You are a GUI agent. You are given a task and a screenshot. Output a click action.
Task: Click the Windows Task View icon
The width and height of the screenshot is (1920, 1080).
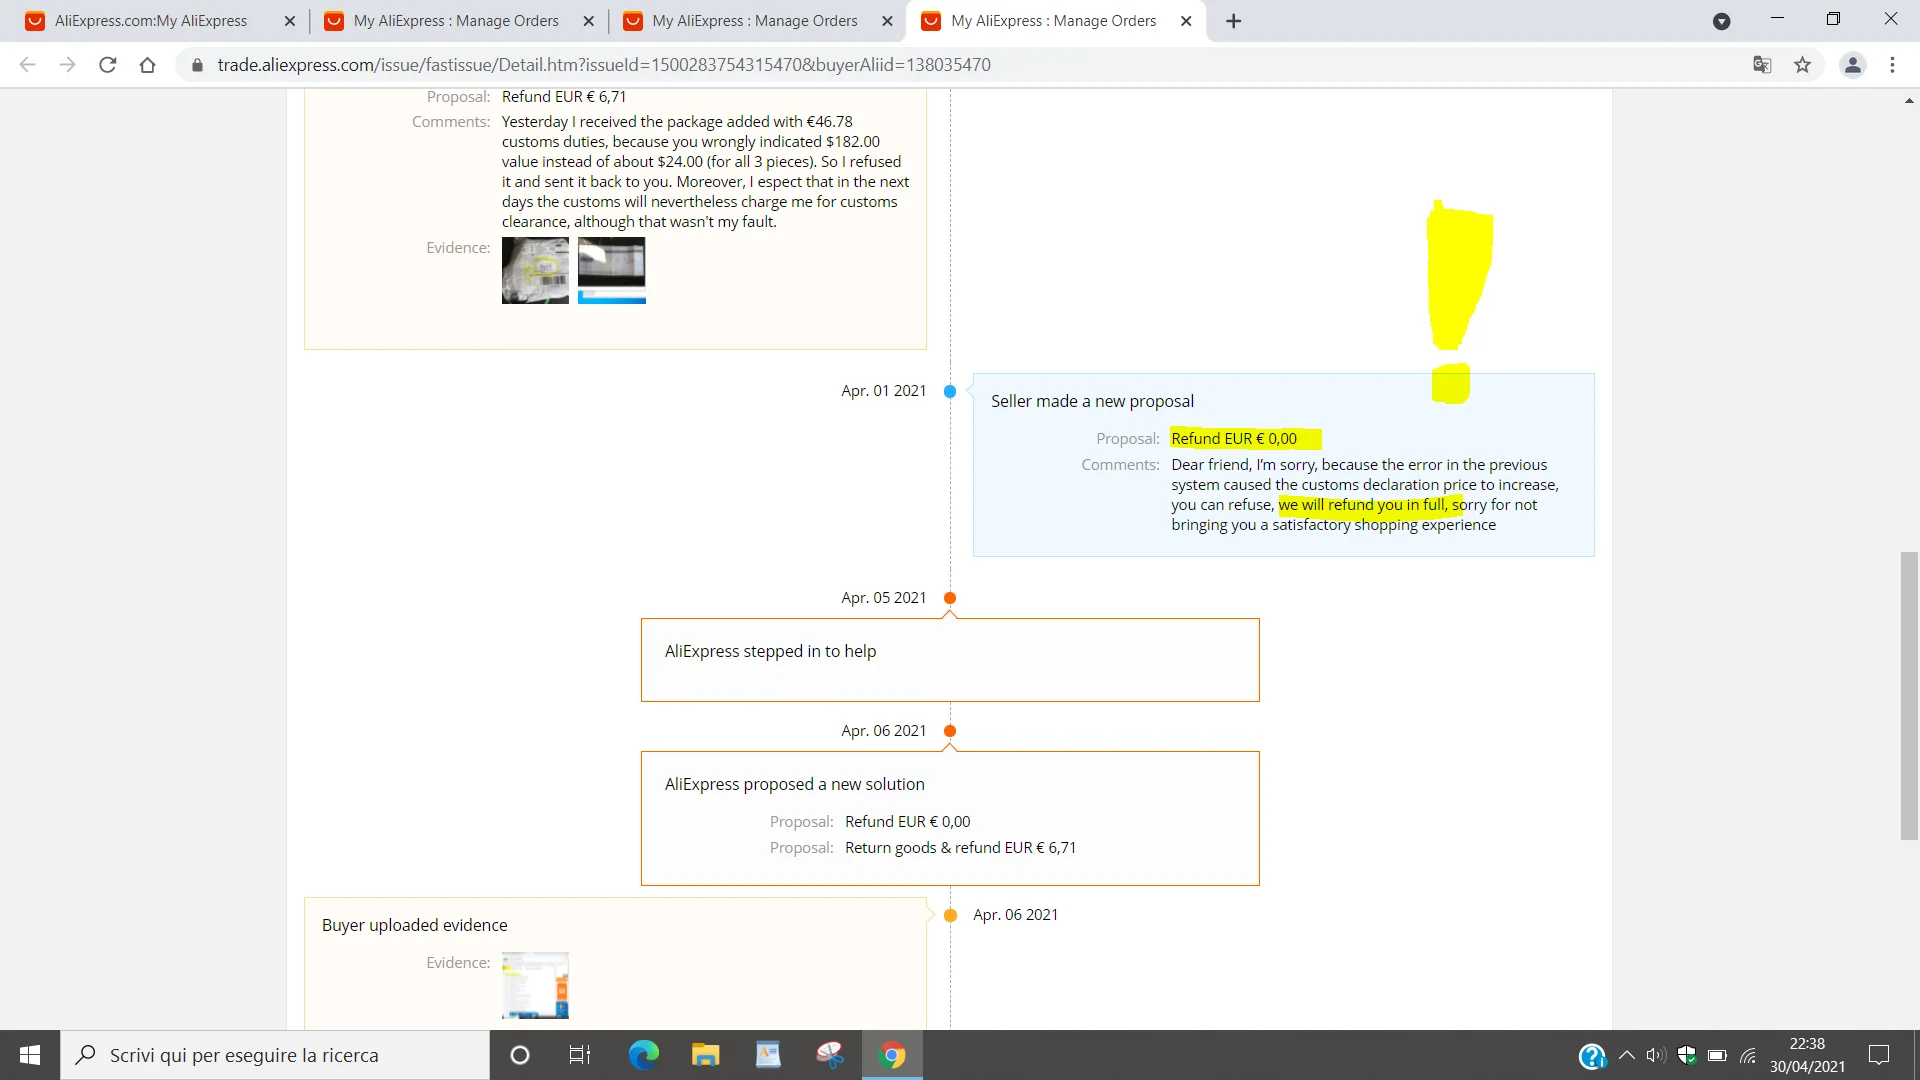580,1055
